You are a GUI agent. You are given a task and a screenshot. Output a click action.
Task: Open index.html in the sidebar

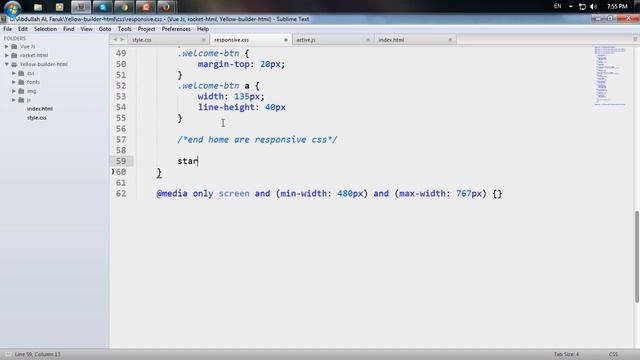coord(40,109)
